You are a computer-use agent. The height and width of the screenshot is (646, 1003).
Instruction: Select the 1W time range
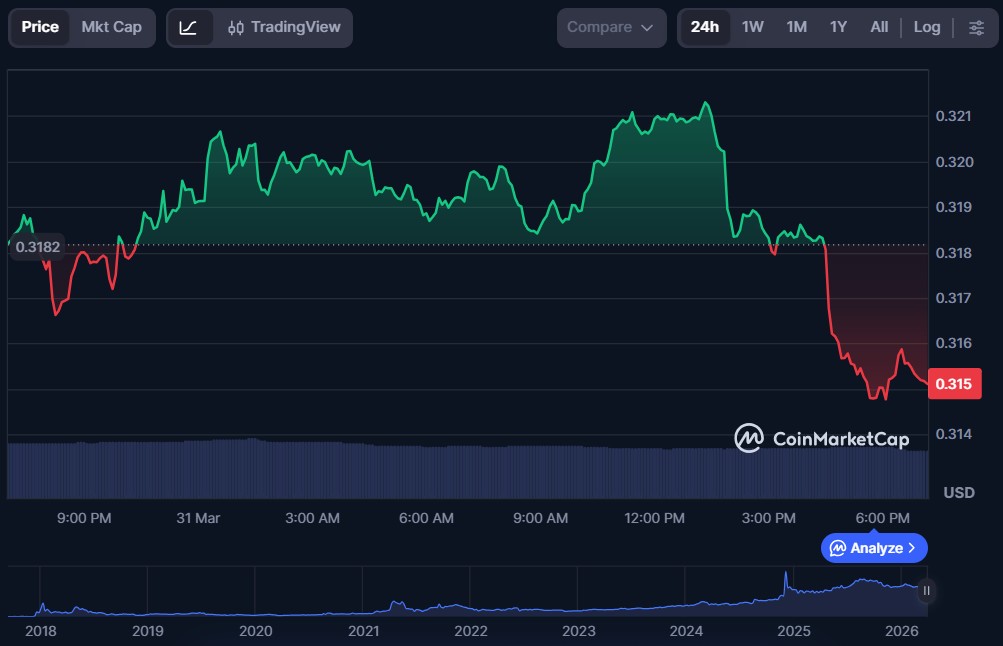tap(752, 27)
